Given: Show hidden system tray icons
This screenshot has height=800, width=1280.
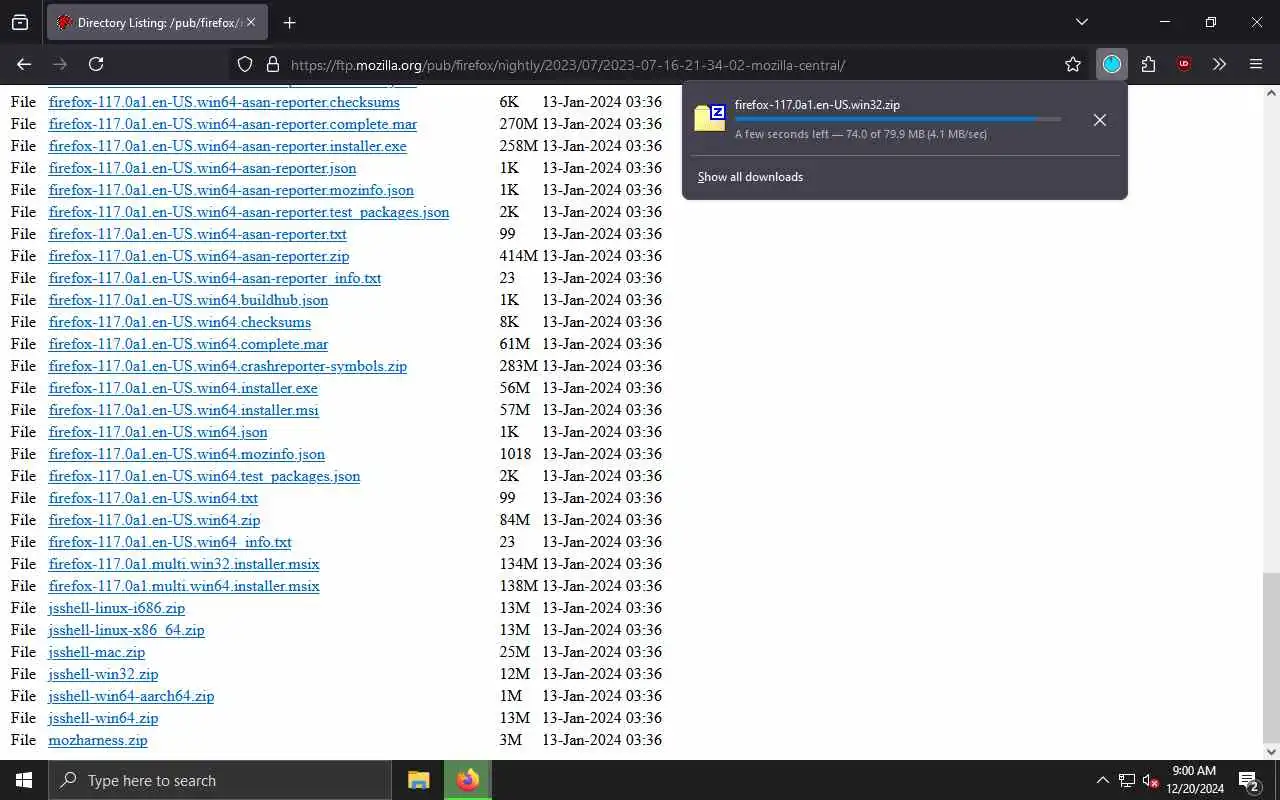Looking at the screenshot, I should point(1102,780).
